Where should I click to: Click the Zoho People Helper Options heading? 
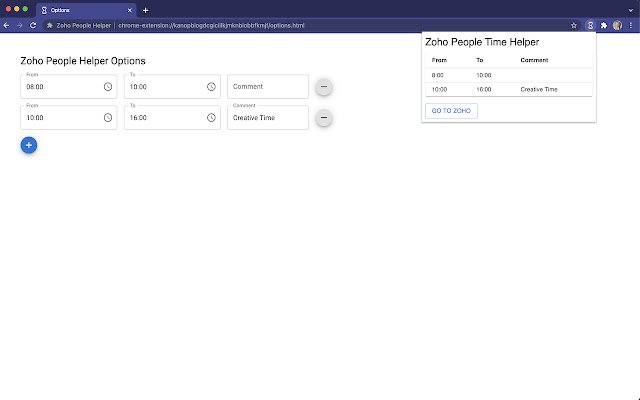tap(83, 61)
